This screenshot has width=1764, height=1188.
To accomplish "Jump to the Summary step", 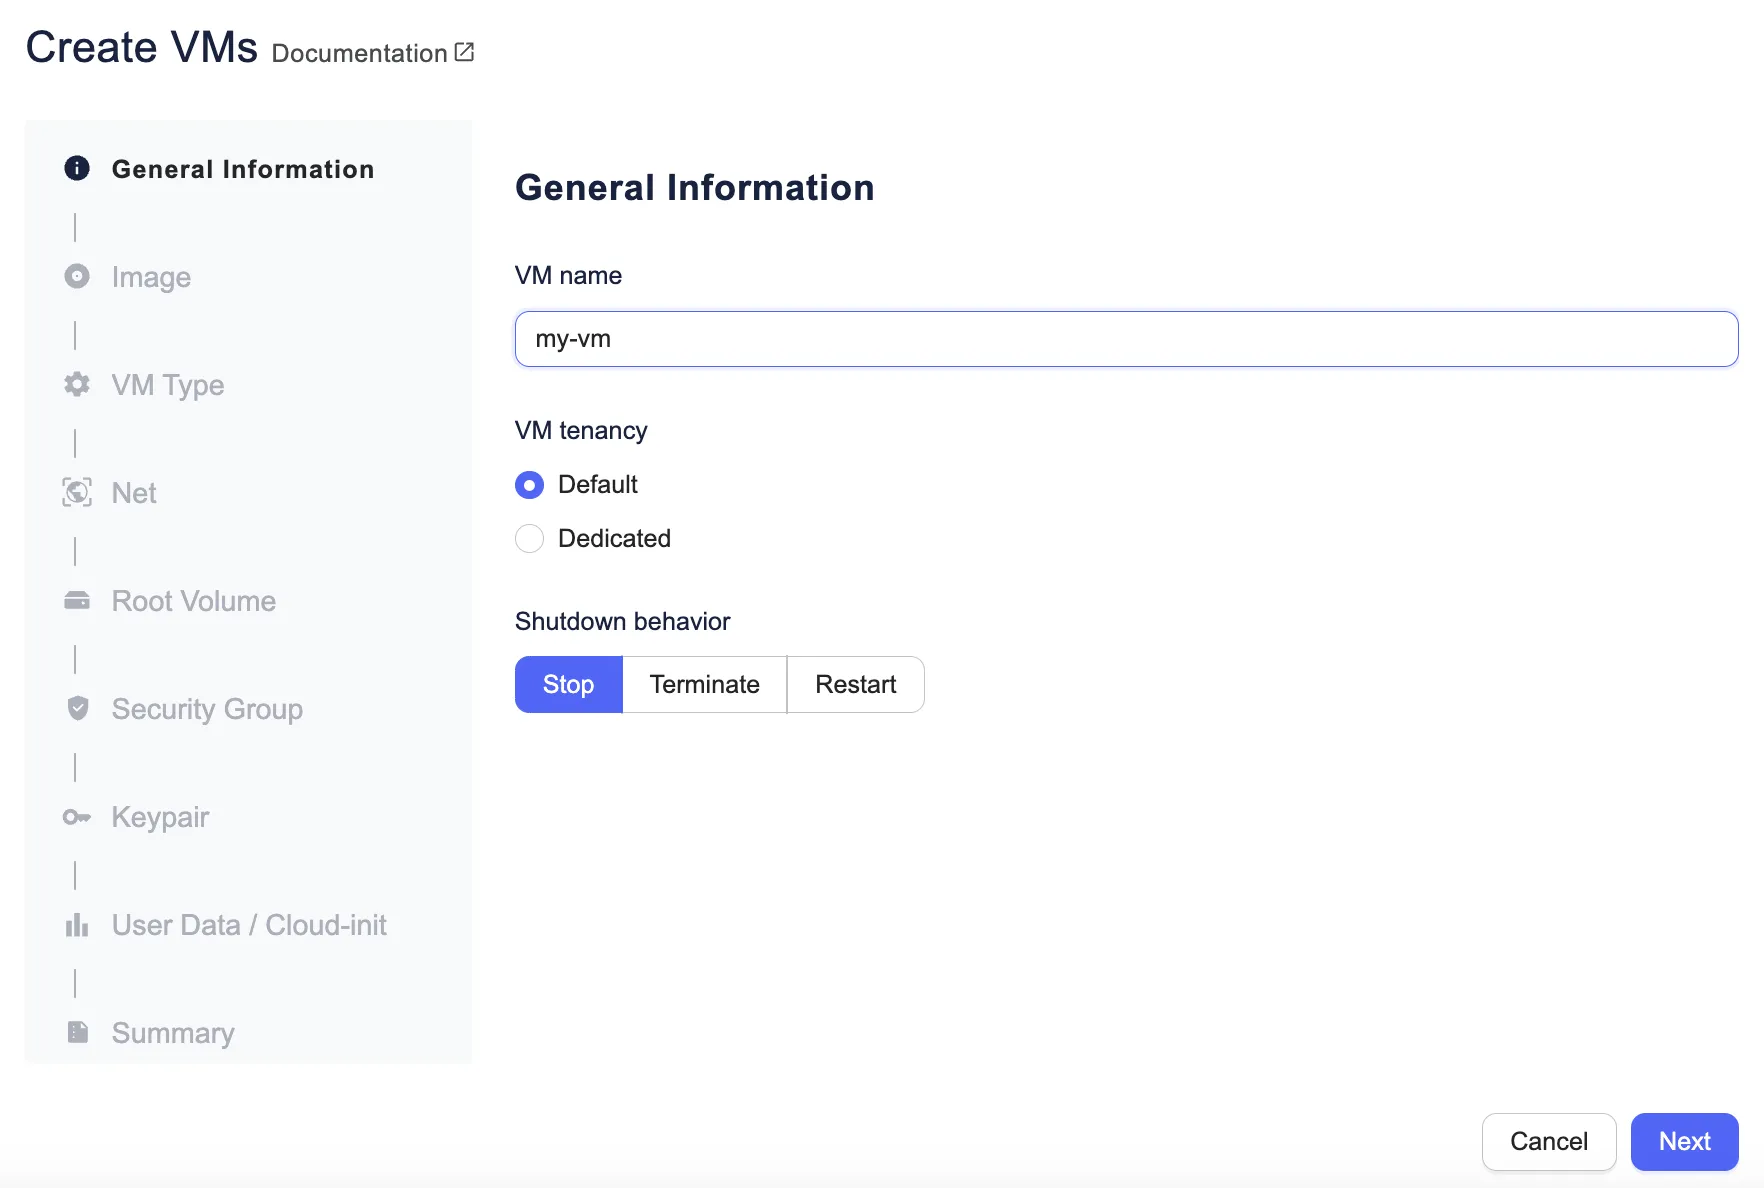I will click(173, 1033).
